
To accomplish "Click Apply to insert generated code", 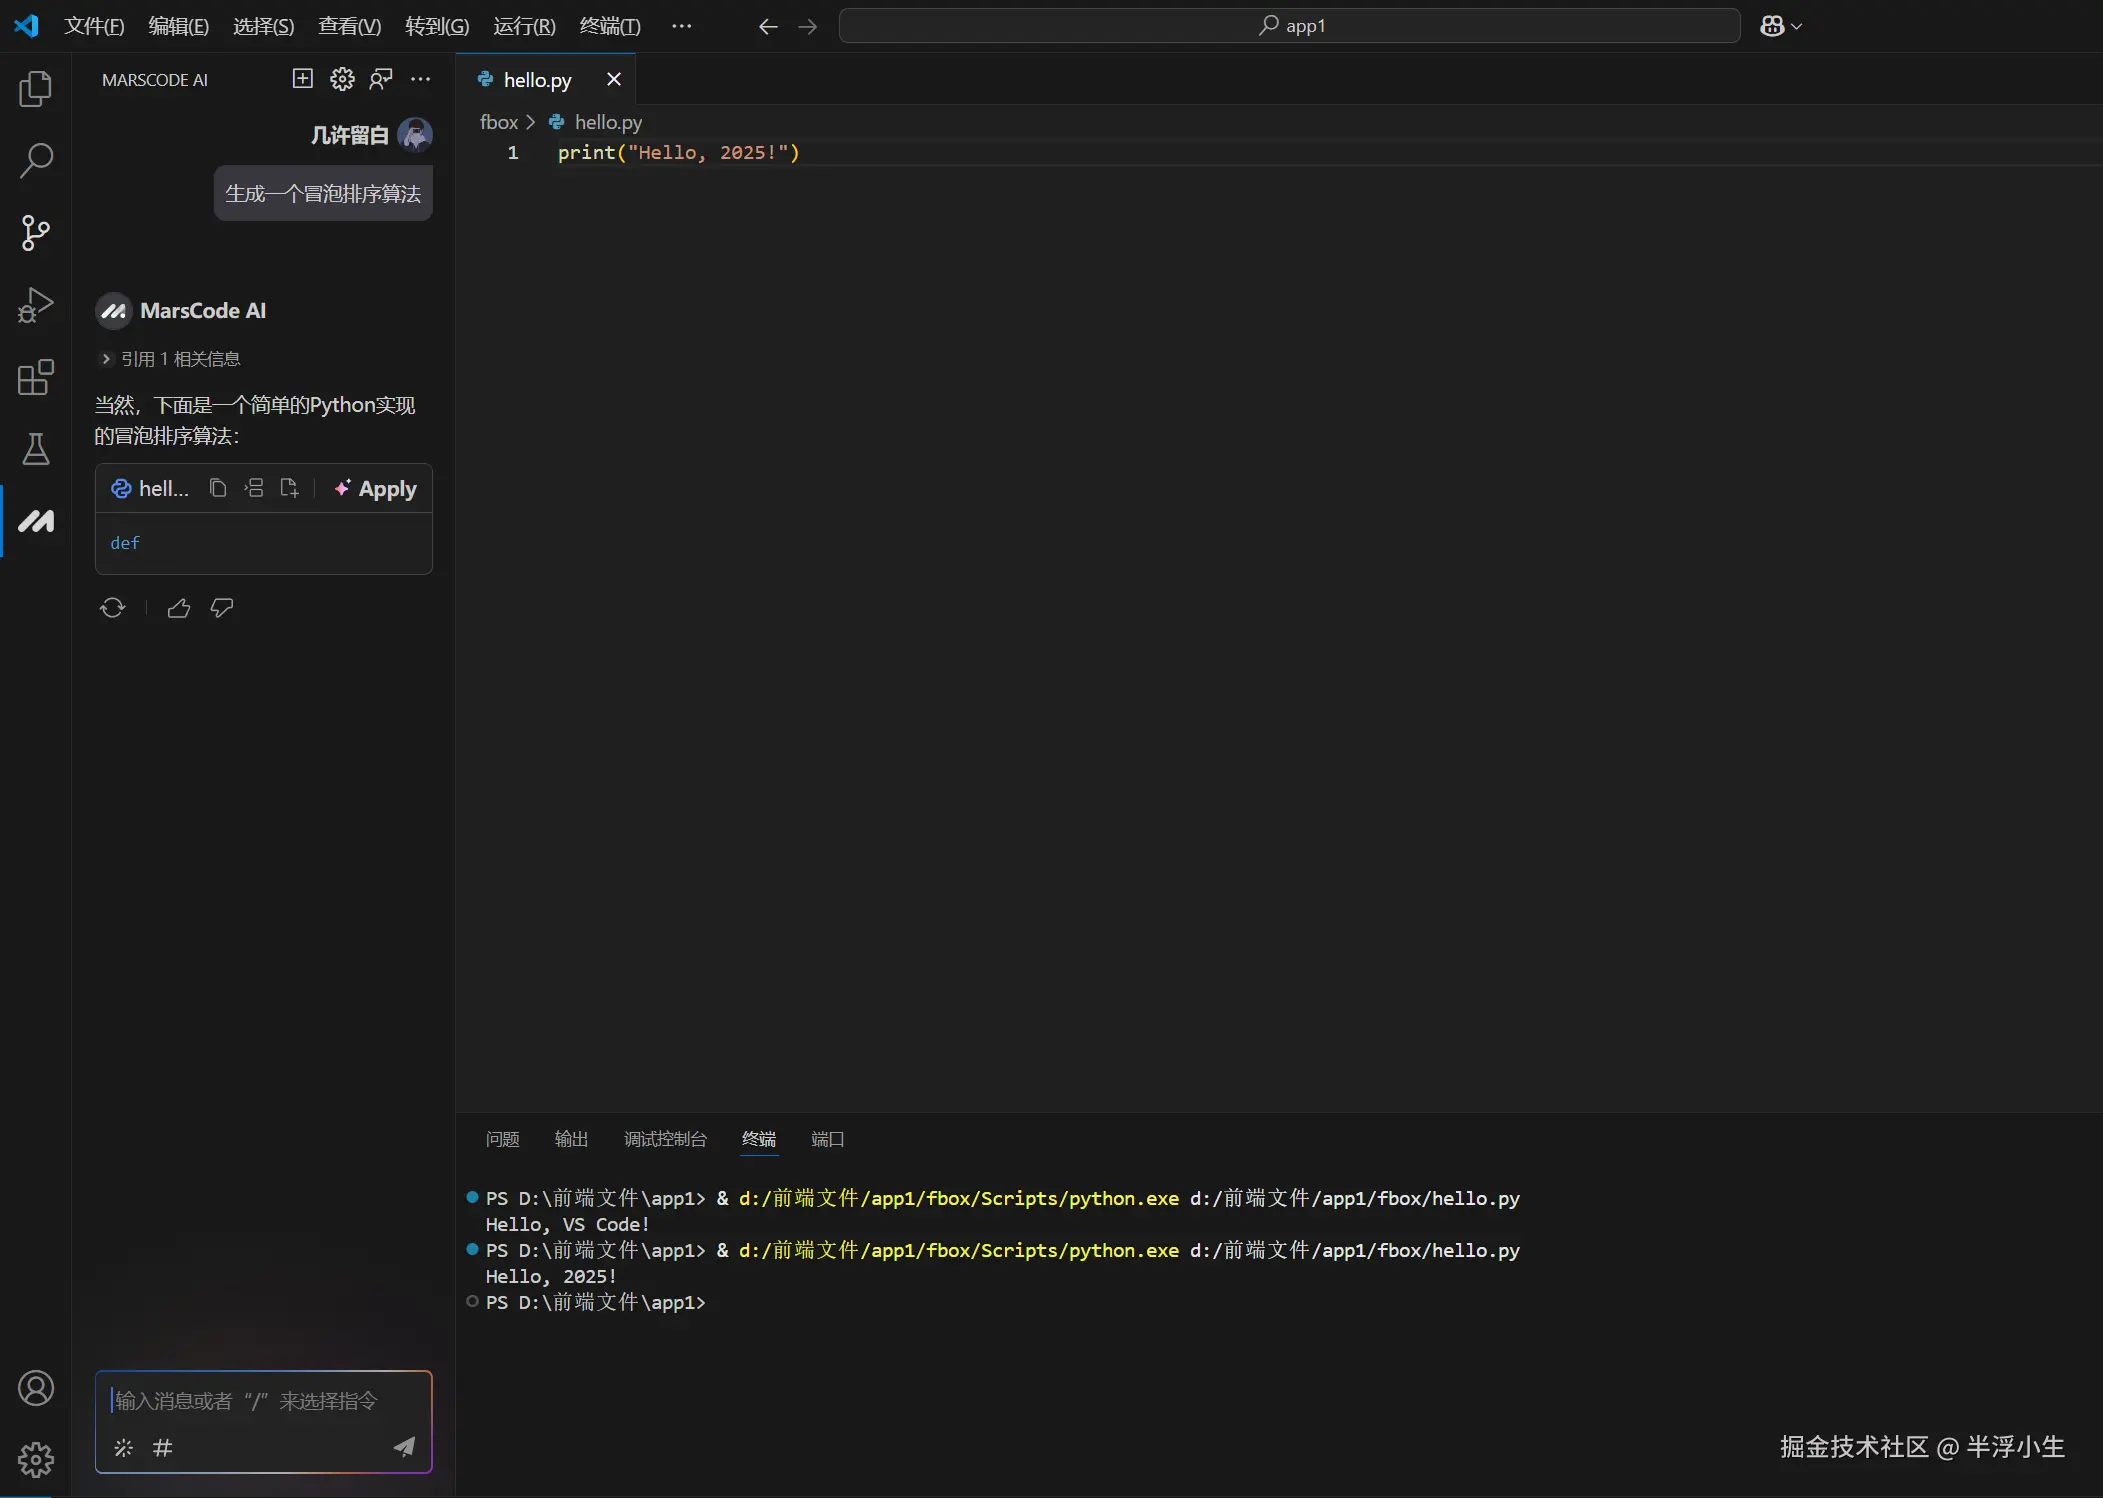I will coord(375,488).
